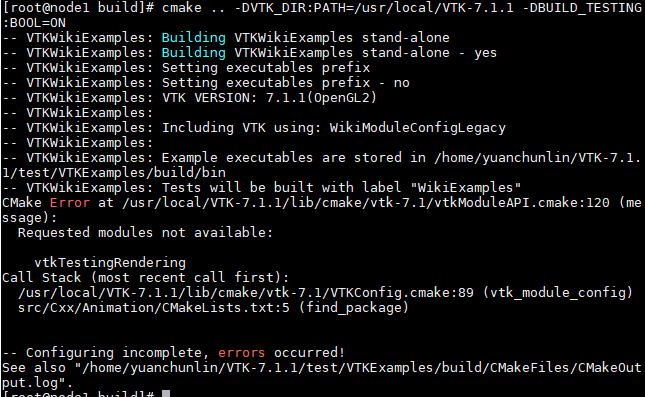
Task: Click the first cyan 'Building' word
Action: click(193, 38)
